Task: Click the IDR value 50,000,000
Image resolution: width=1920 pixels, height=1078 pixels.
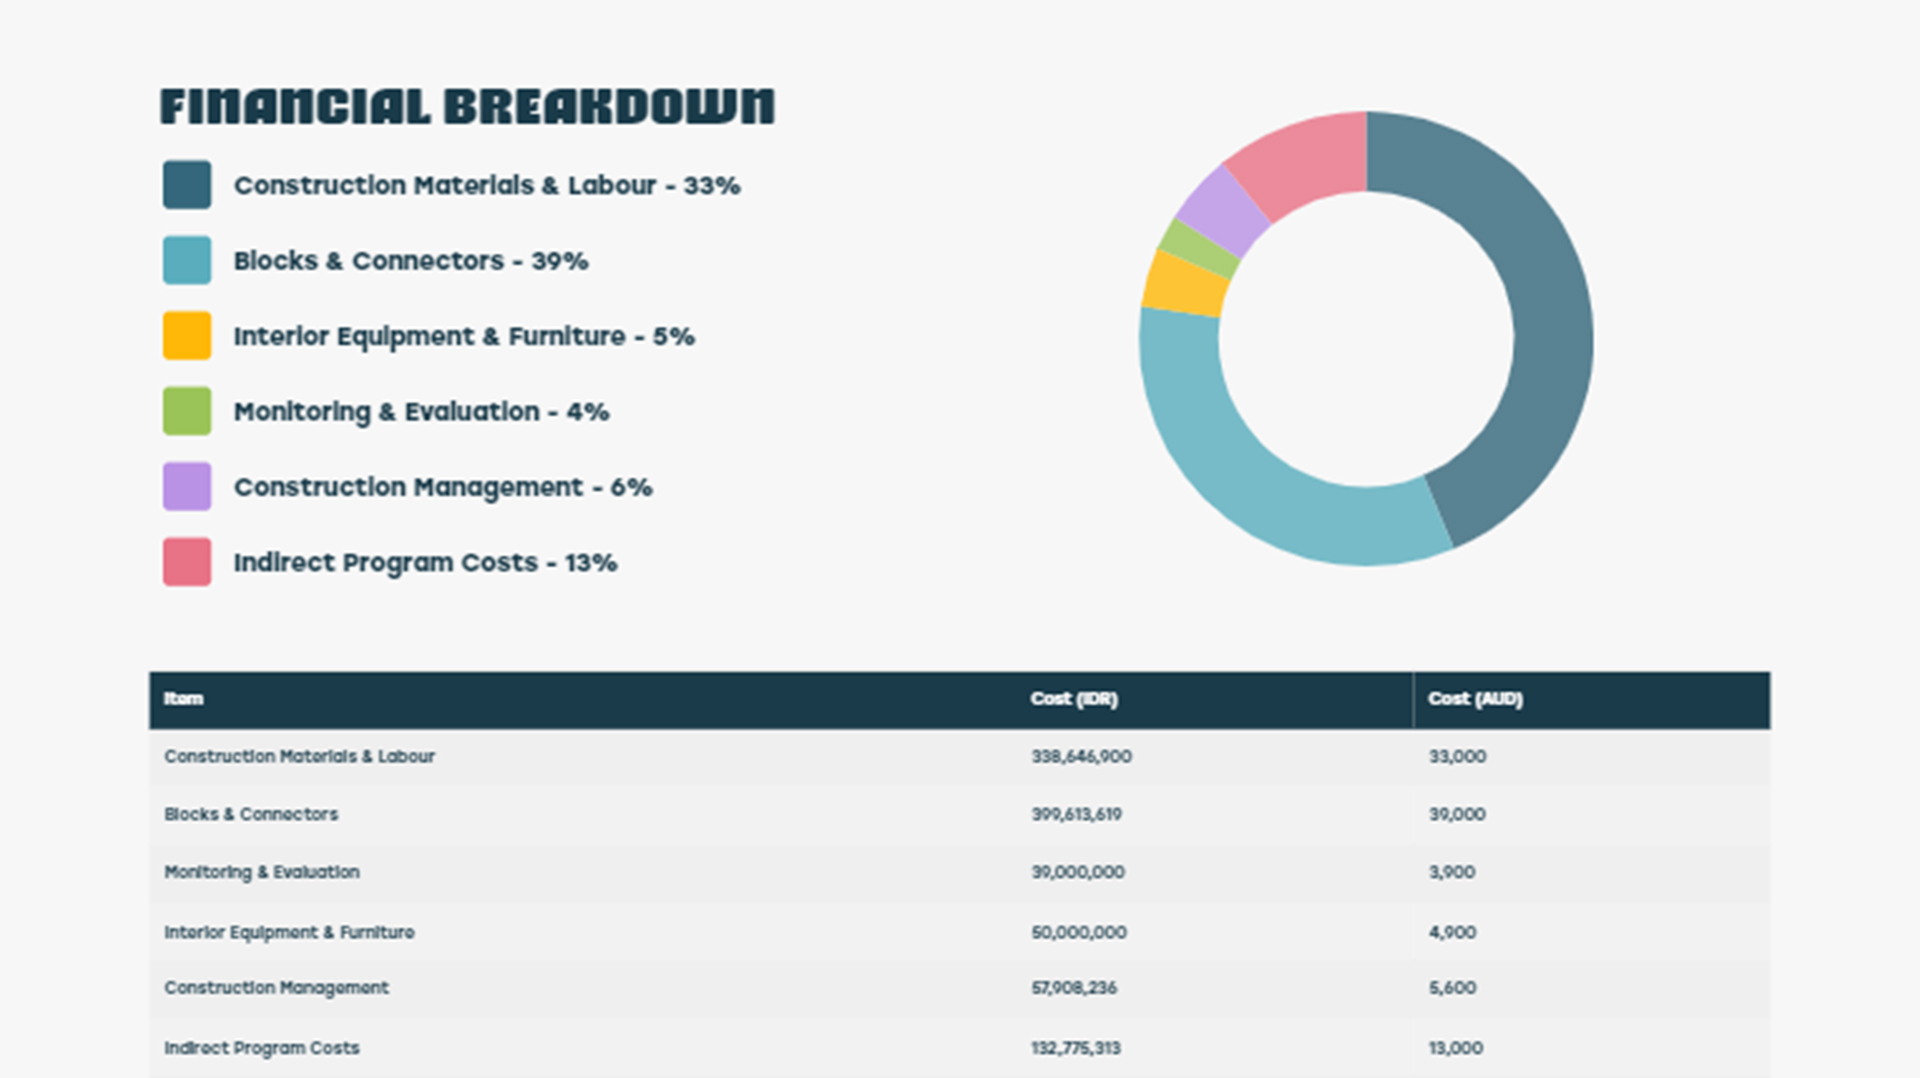Action: 1079,933
